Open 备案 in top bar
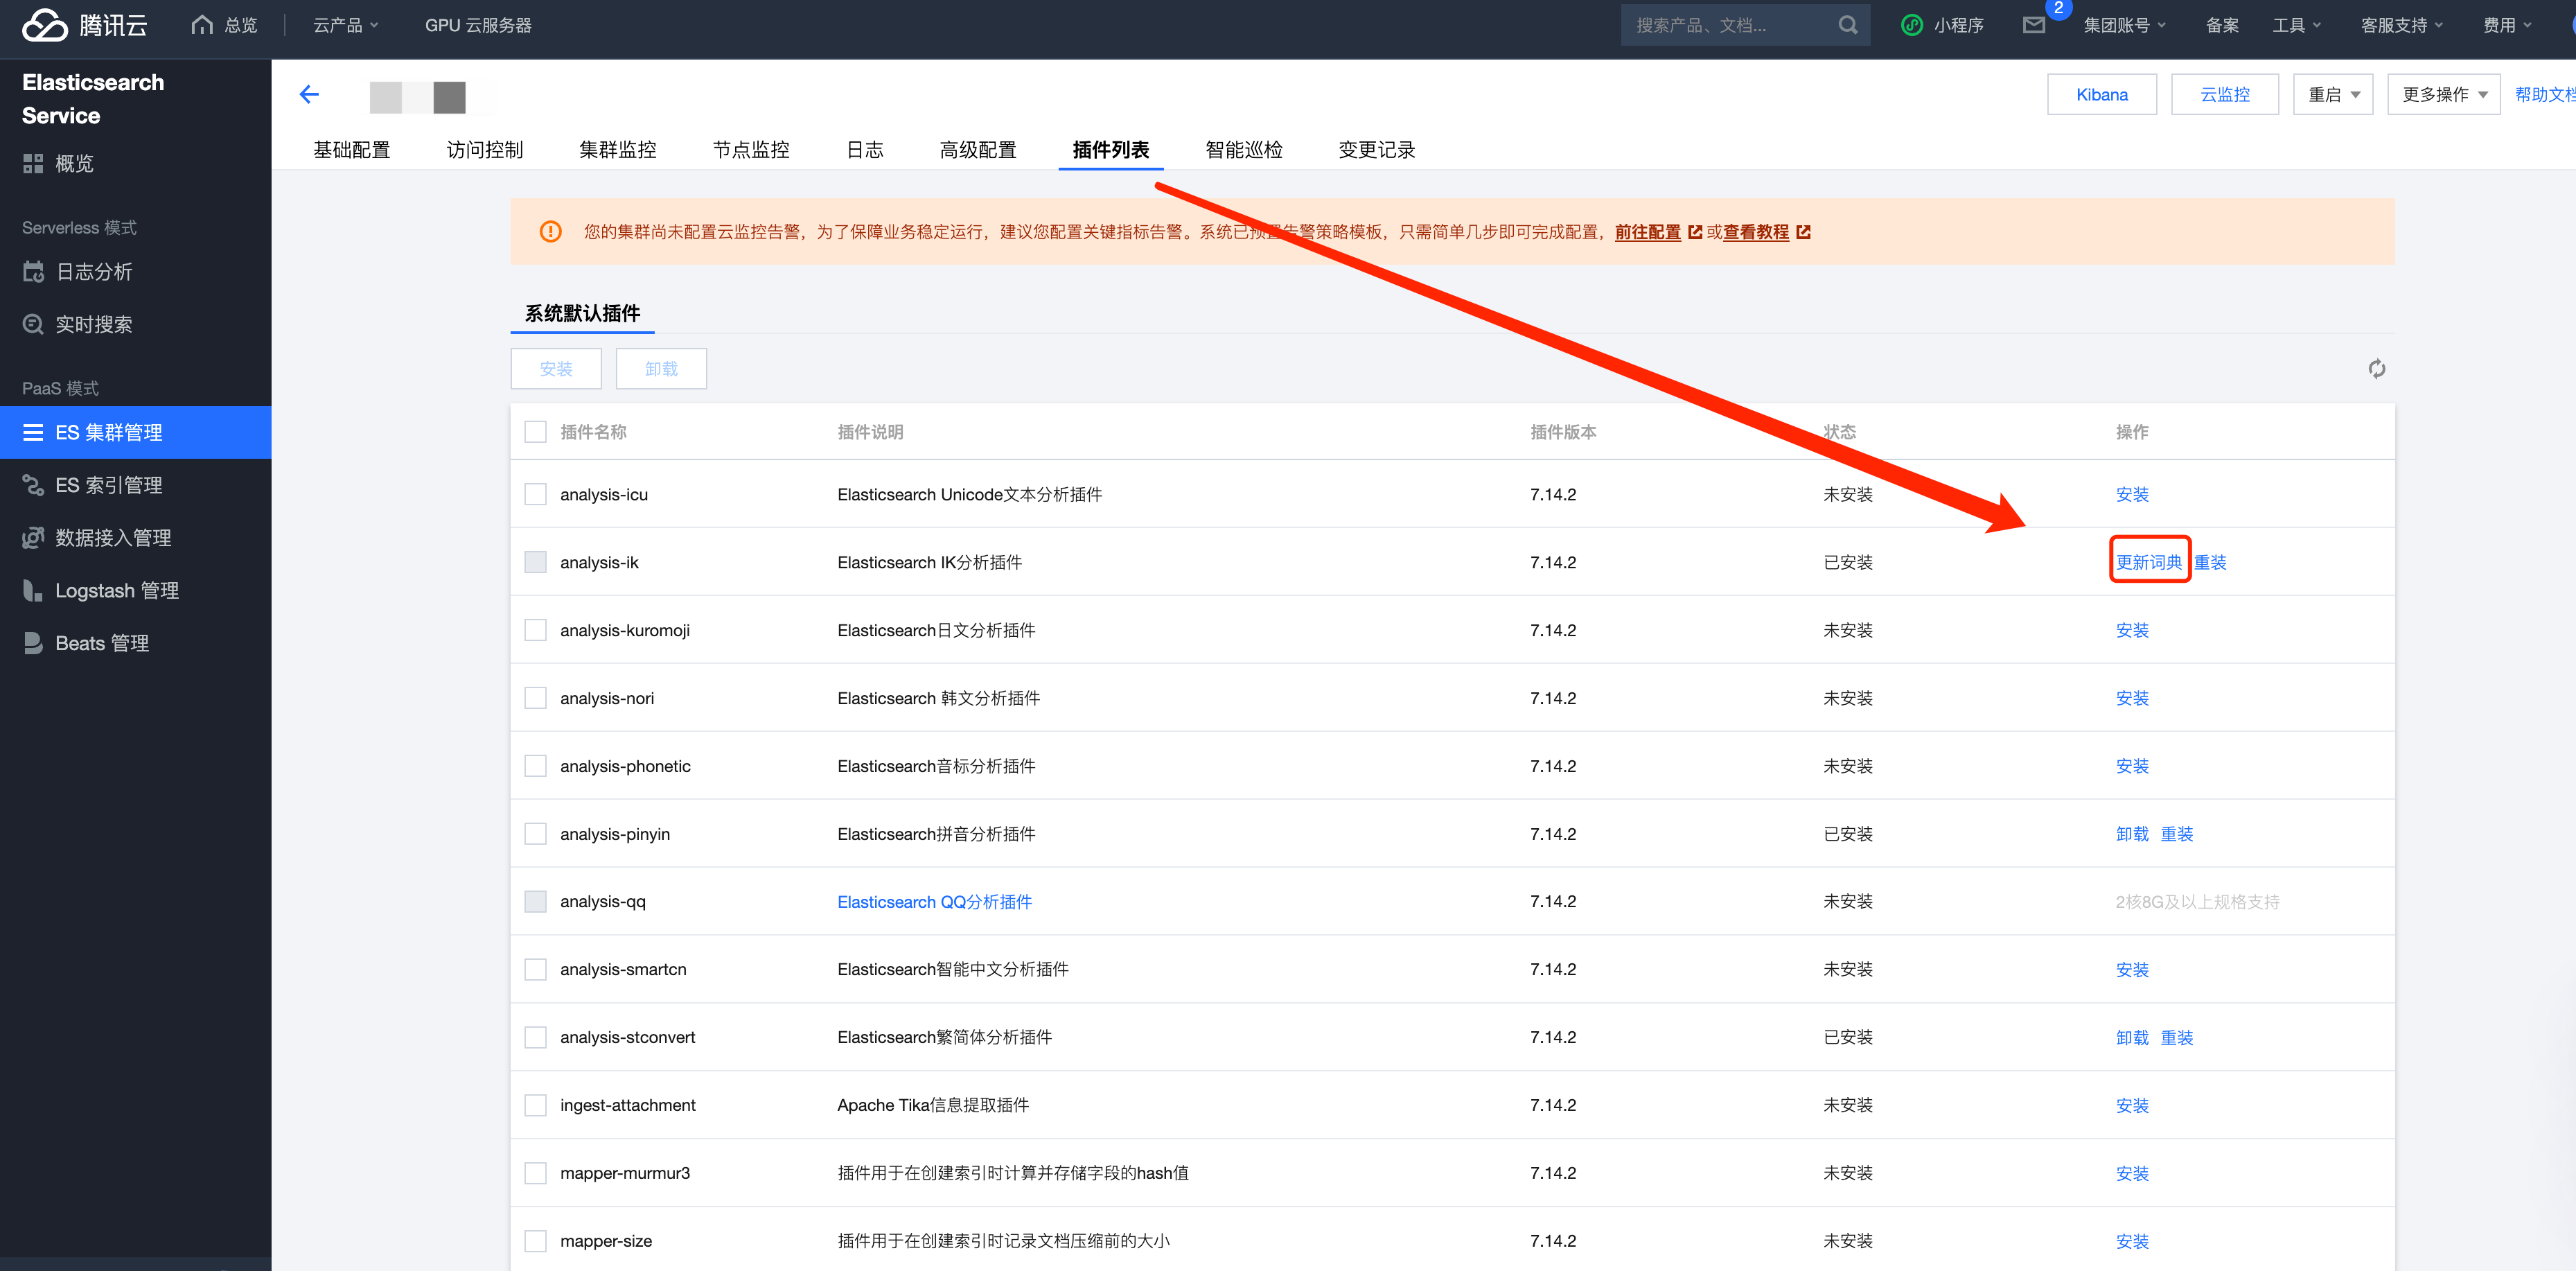Viewport: 2576px width, 1271px height. click(2222, 25)
